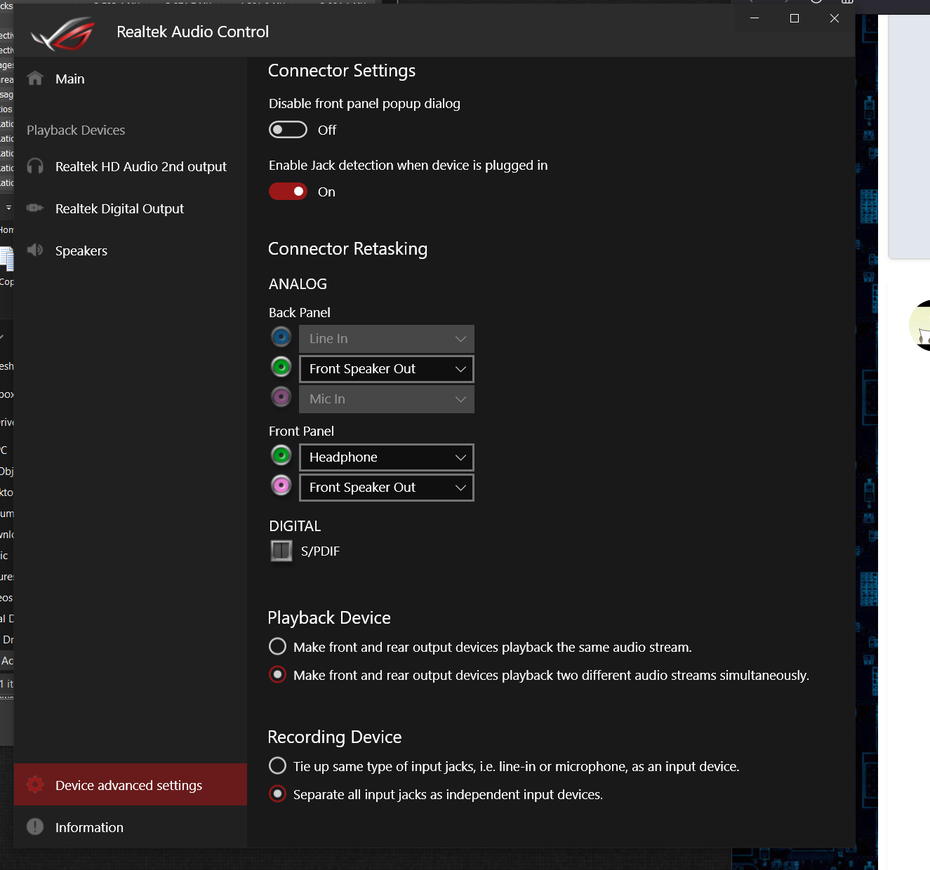Click the blue back panel Line In jack
Screen dimensions: 930x870
click(281, 337)
